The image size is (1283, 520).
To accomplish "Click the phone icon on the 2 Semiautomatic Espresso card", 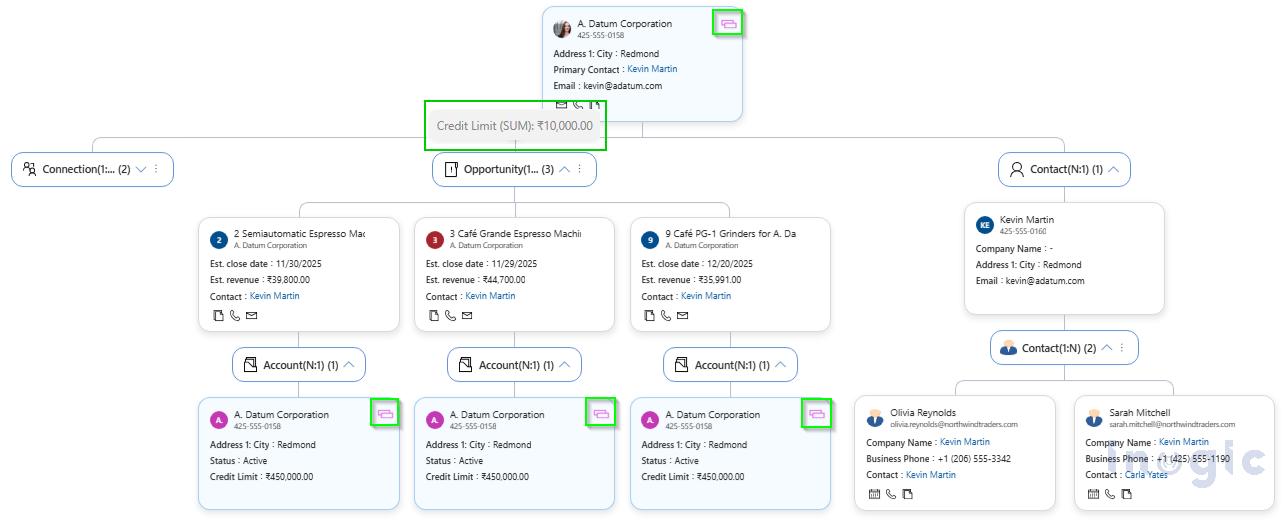I will tap(235, 316).
